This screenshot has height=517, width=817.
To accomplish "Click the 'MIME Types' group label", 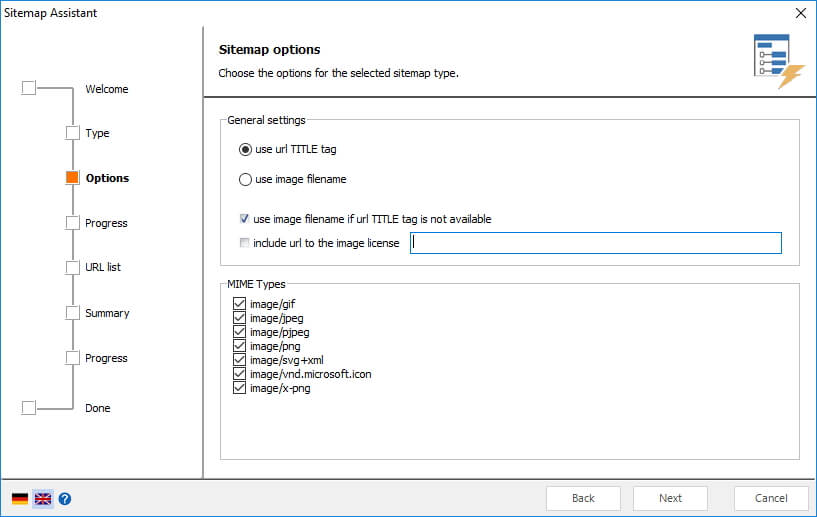I will coord(256,284).
